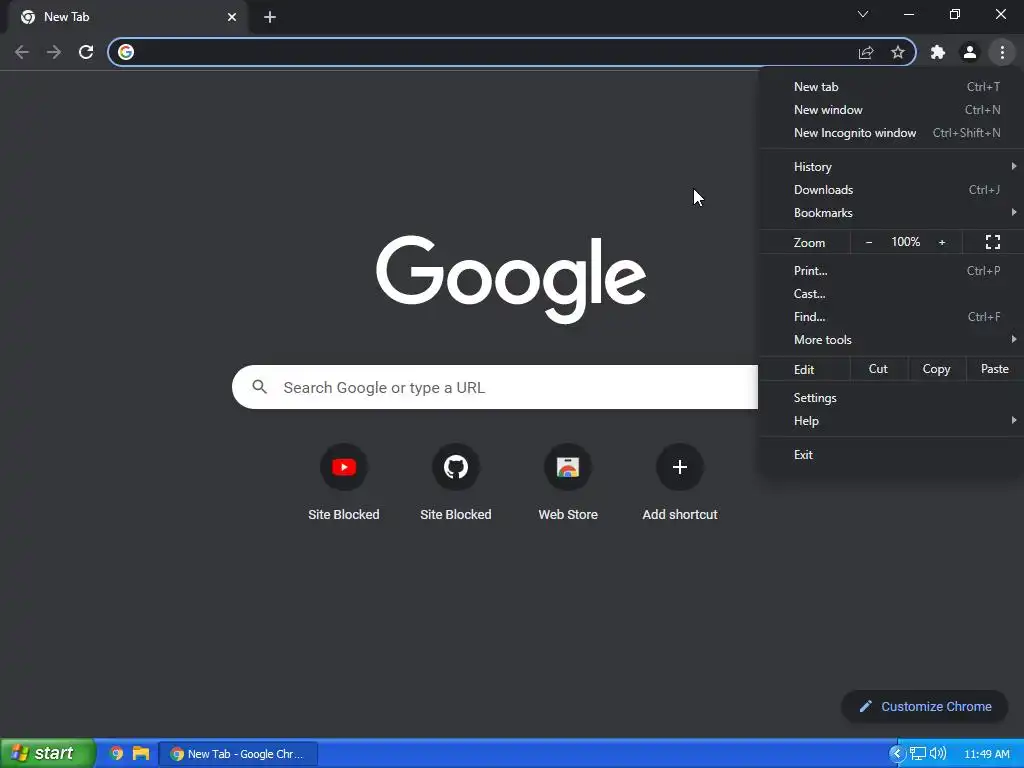Select New Tab - Google Chrome taskbar button
This screenshot has height=768, width=1024.
click(238, 754)
